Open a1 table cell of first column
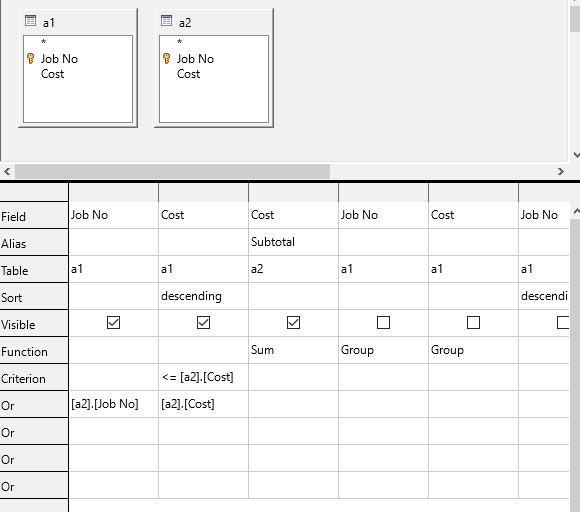Screen dimensions: 580x512 click(x=113, y=269)
